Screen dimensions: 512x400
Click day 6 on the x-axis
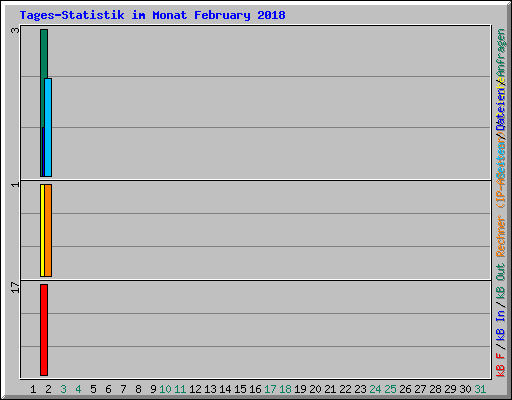pos(108,389)
